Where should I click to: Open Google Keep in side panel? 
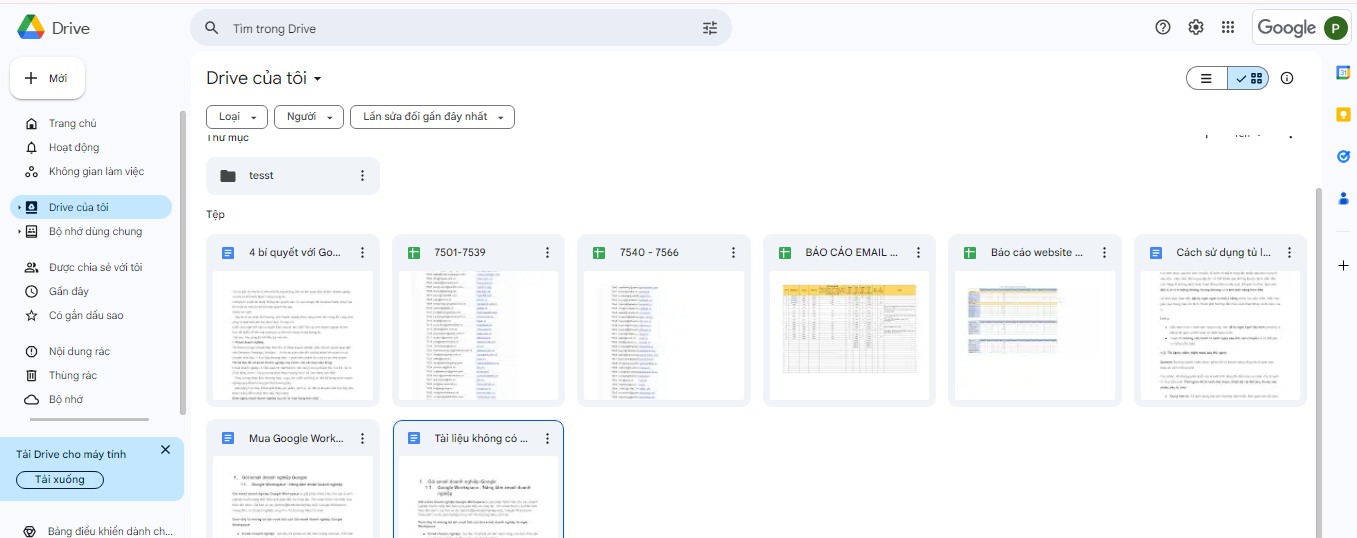(1343, 114)
